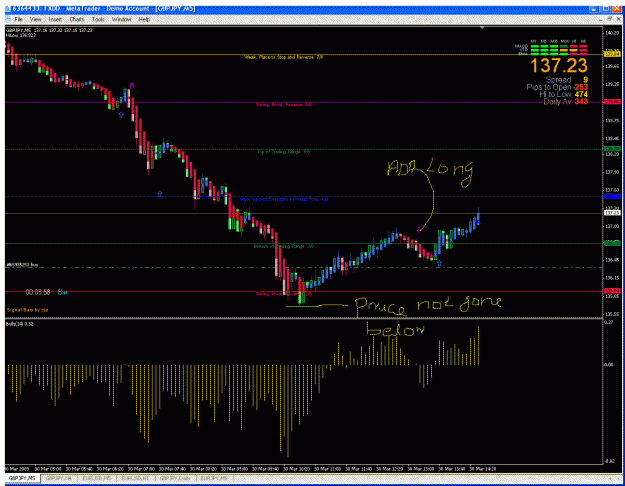Click the Spread 9 readout

(x=566, y=80)
